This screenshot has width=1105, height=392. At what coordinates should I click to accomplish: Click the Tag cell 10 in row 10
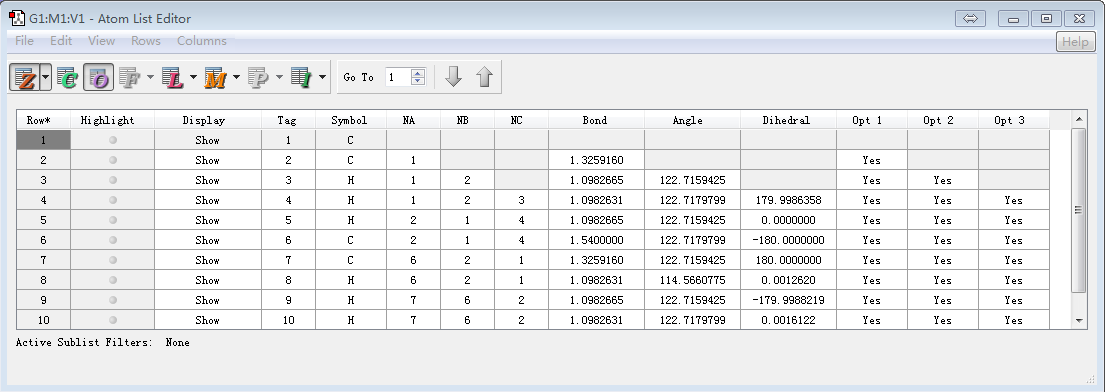(288, 320)
